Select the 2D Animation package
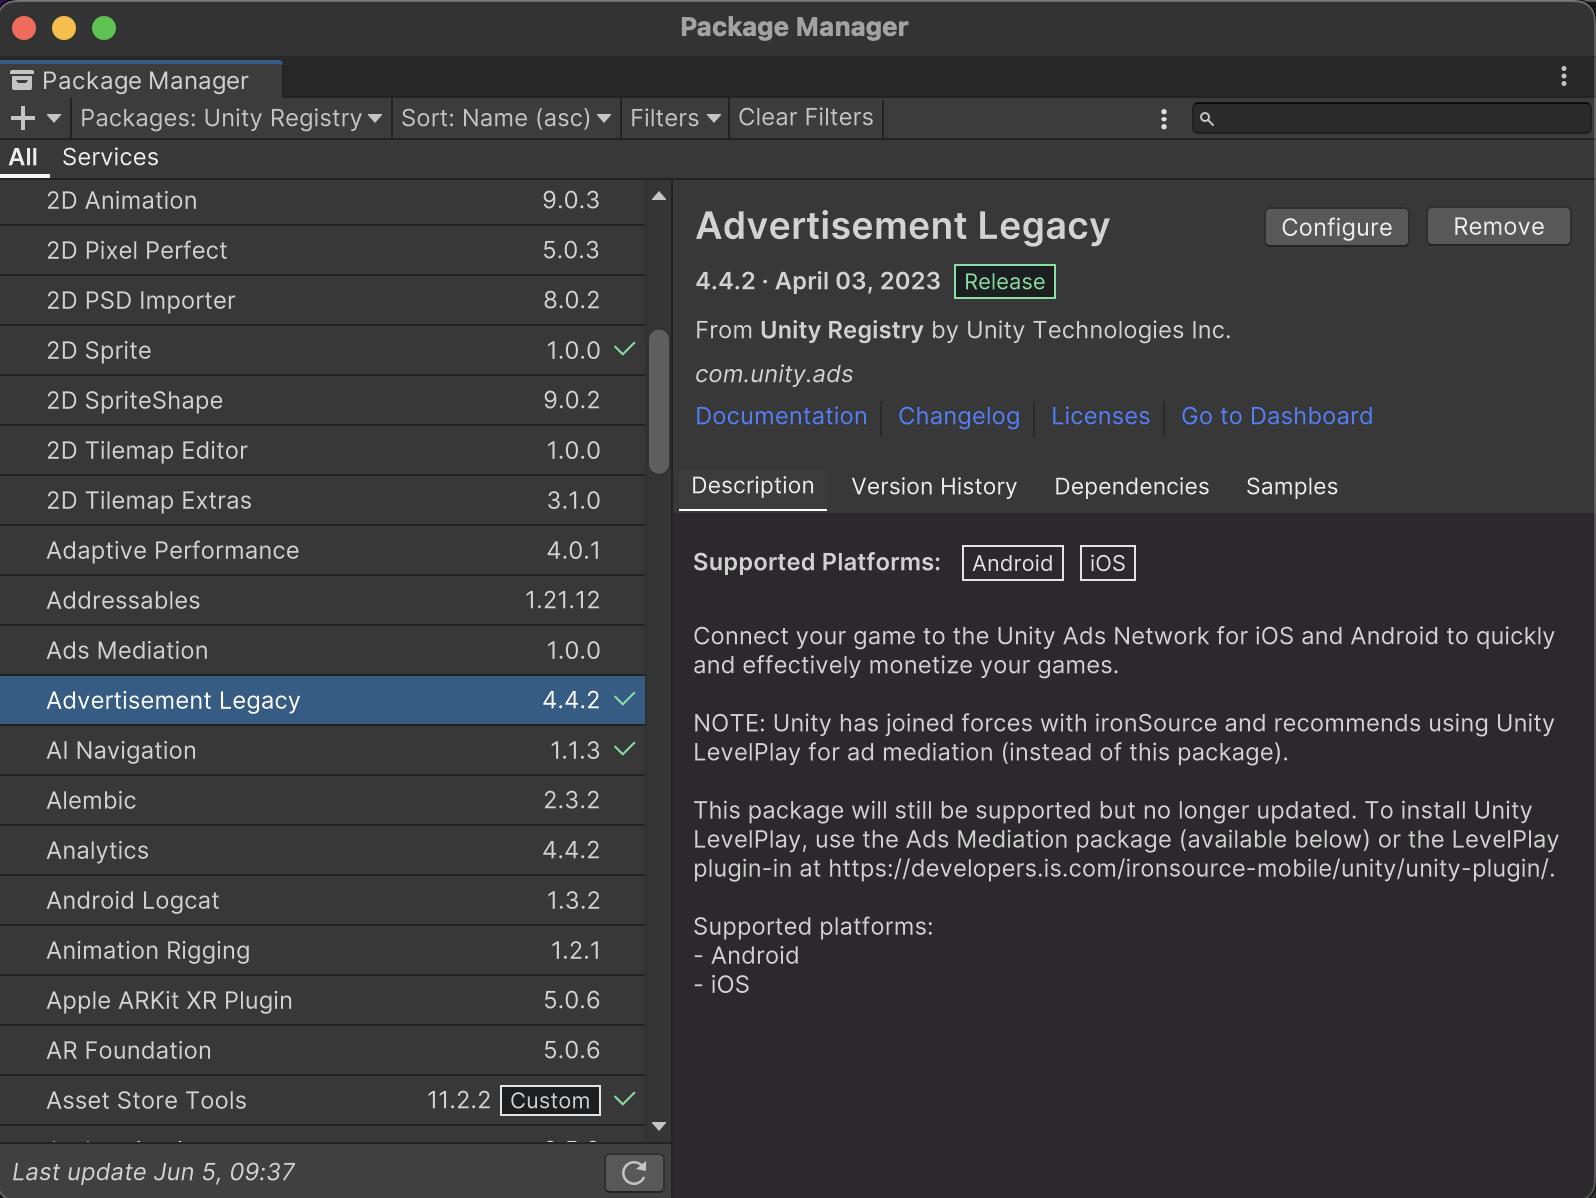1596x1198 pixels. tap(322, 200)
